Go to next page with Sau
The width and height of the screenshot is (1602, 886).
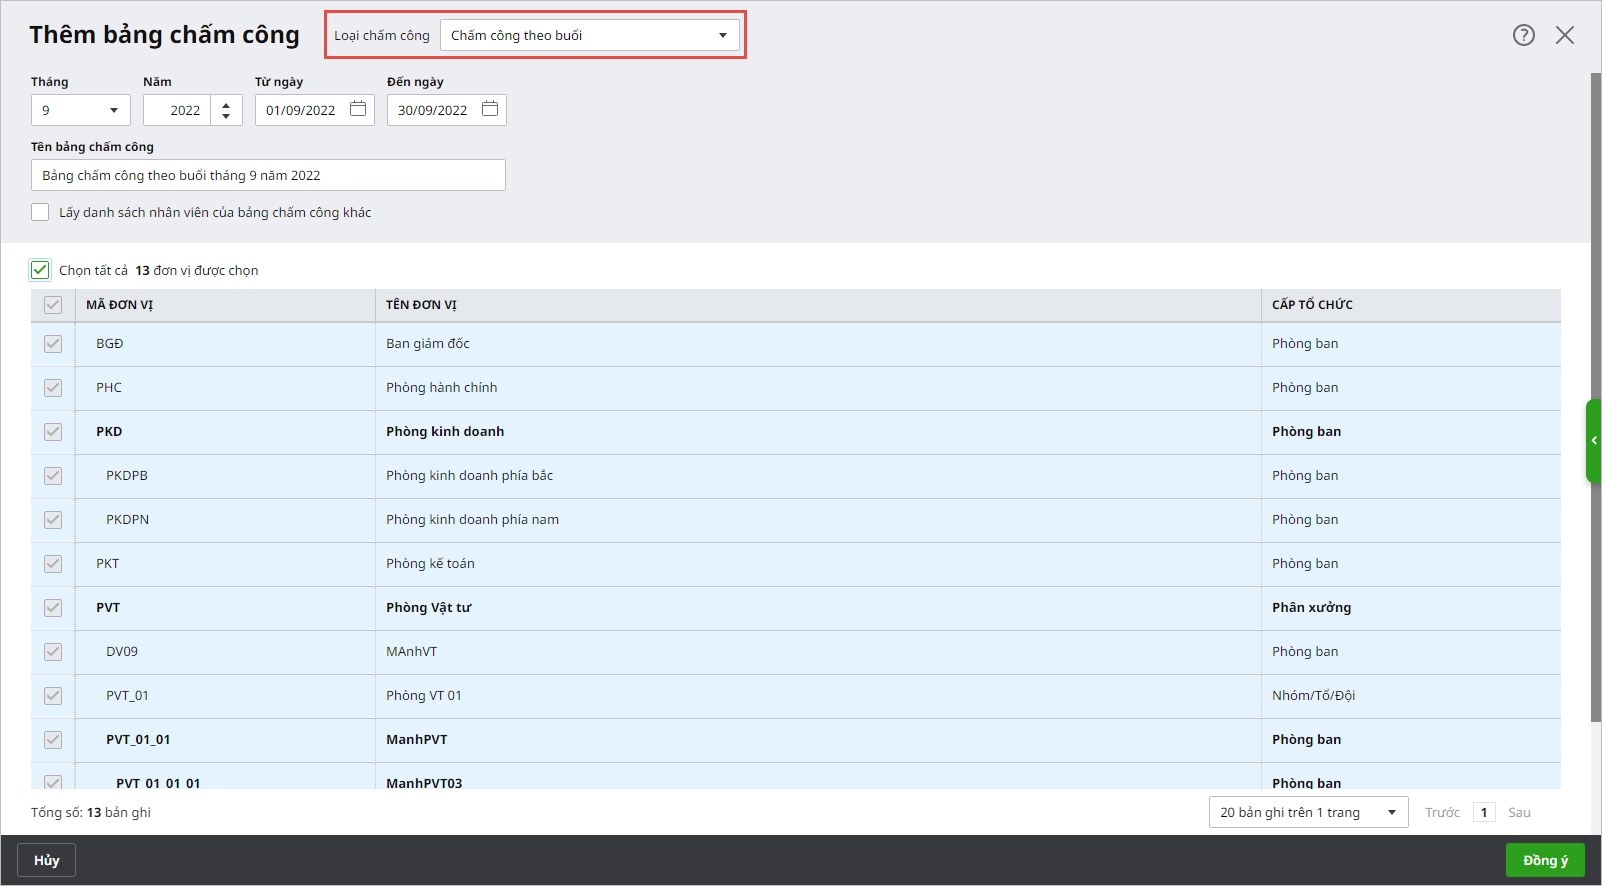click(1519, 812)
